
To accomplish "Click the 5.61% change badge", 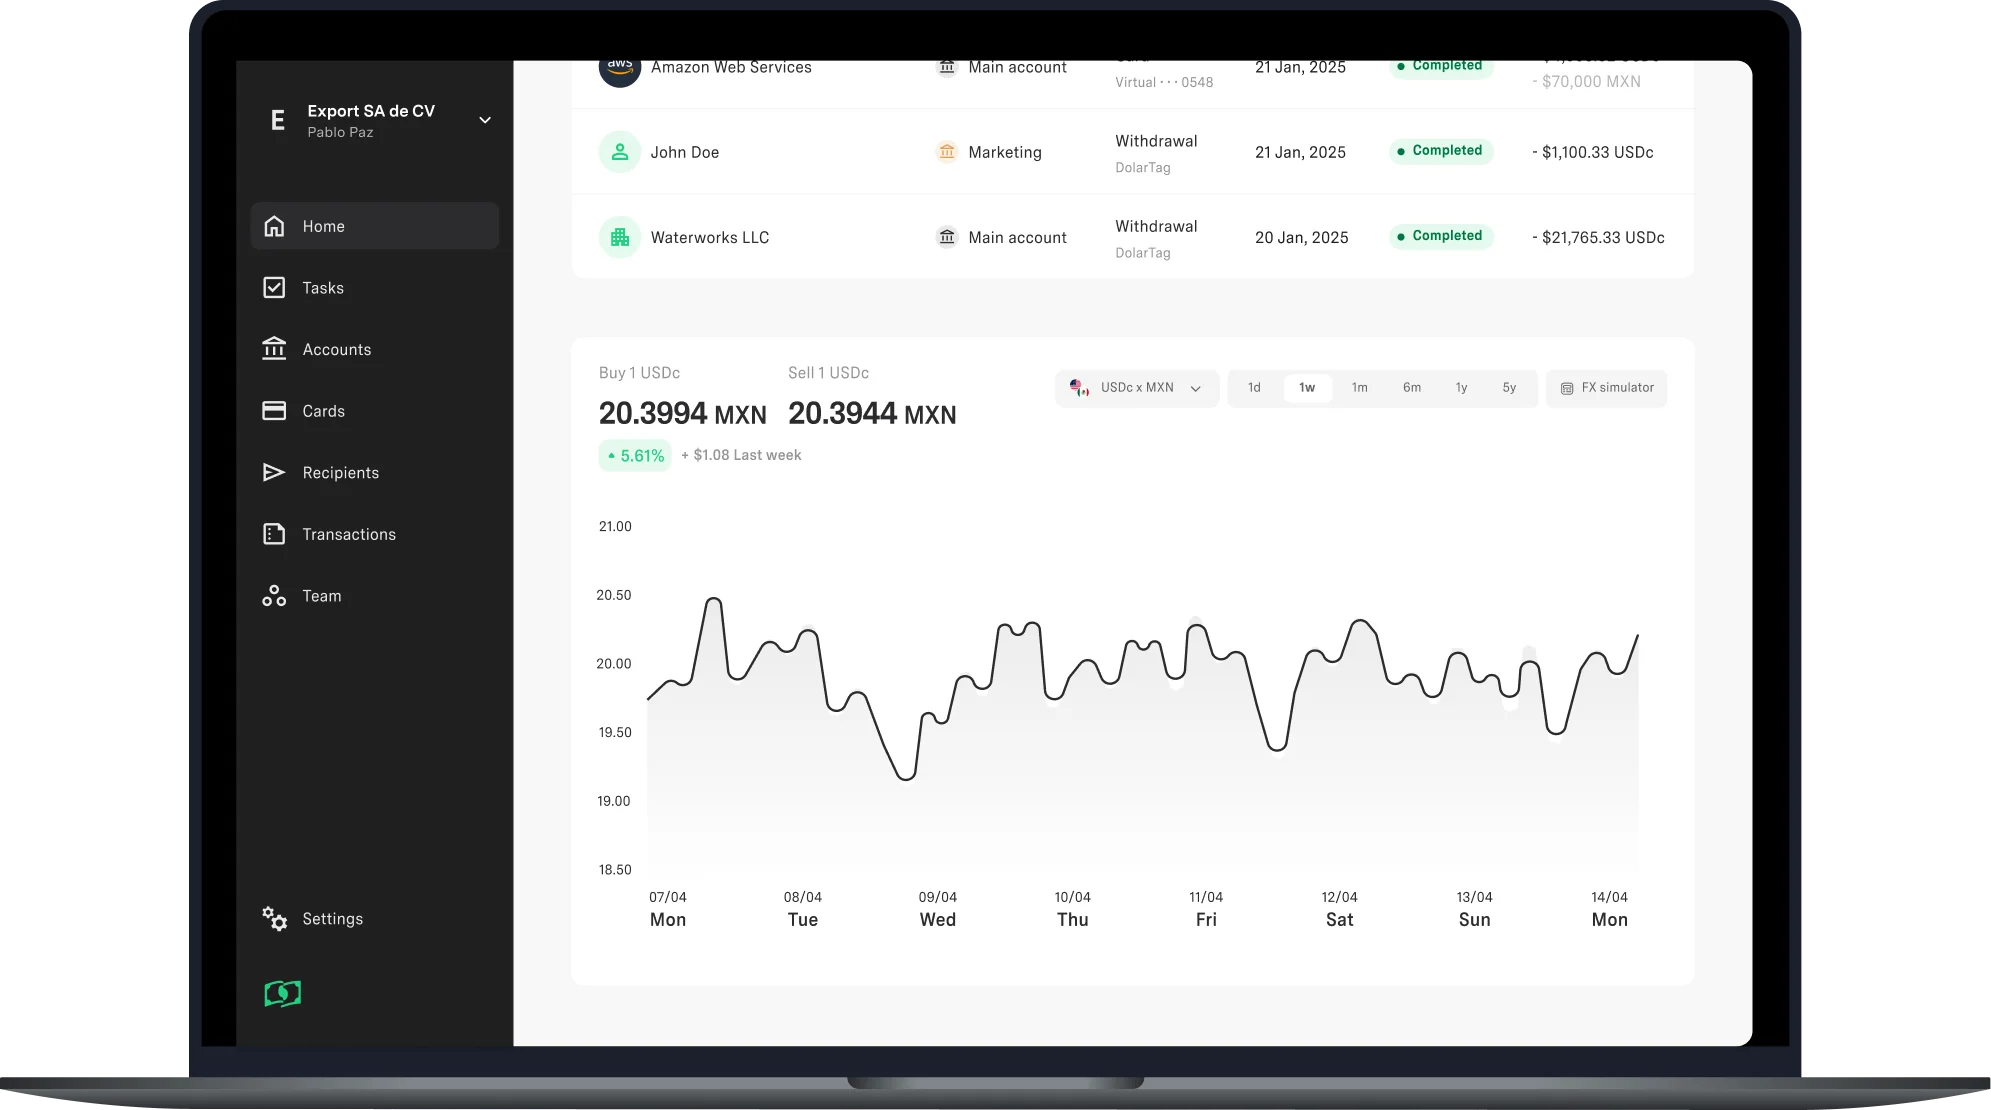I will (634, 455).
